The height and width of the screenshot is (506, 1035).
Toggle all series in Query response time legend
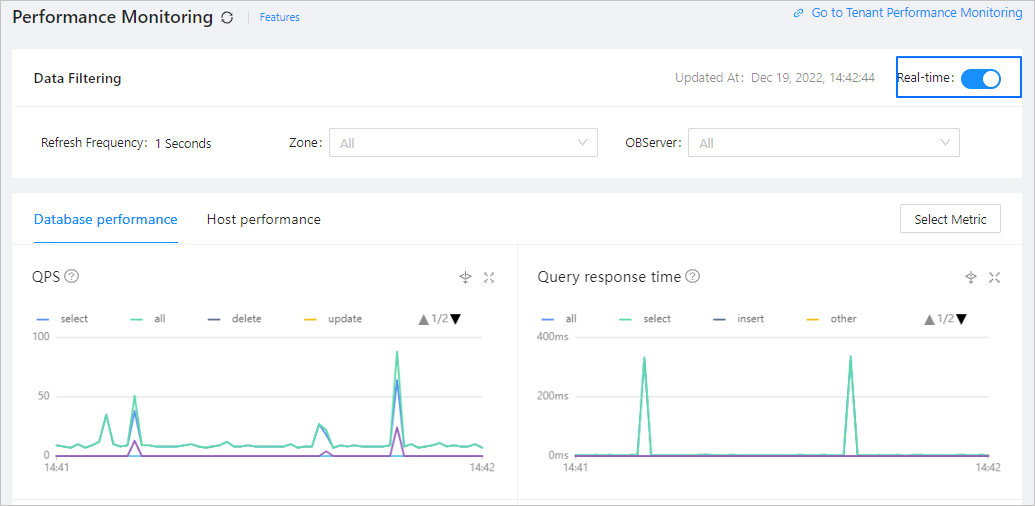[561, 319]
